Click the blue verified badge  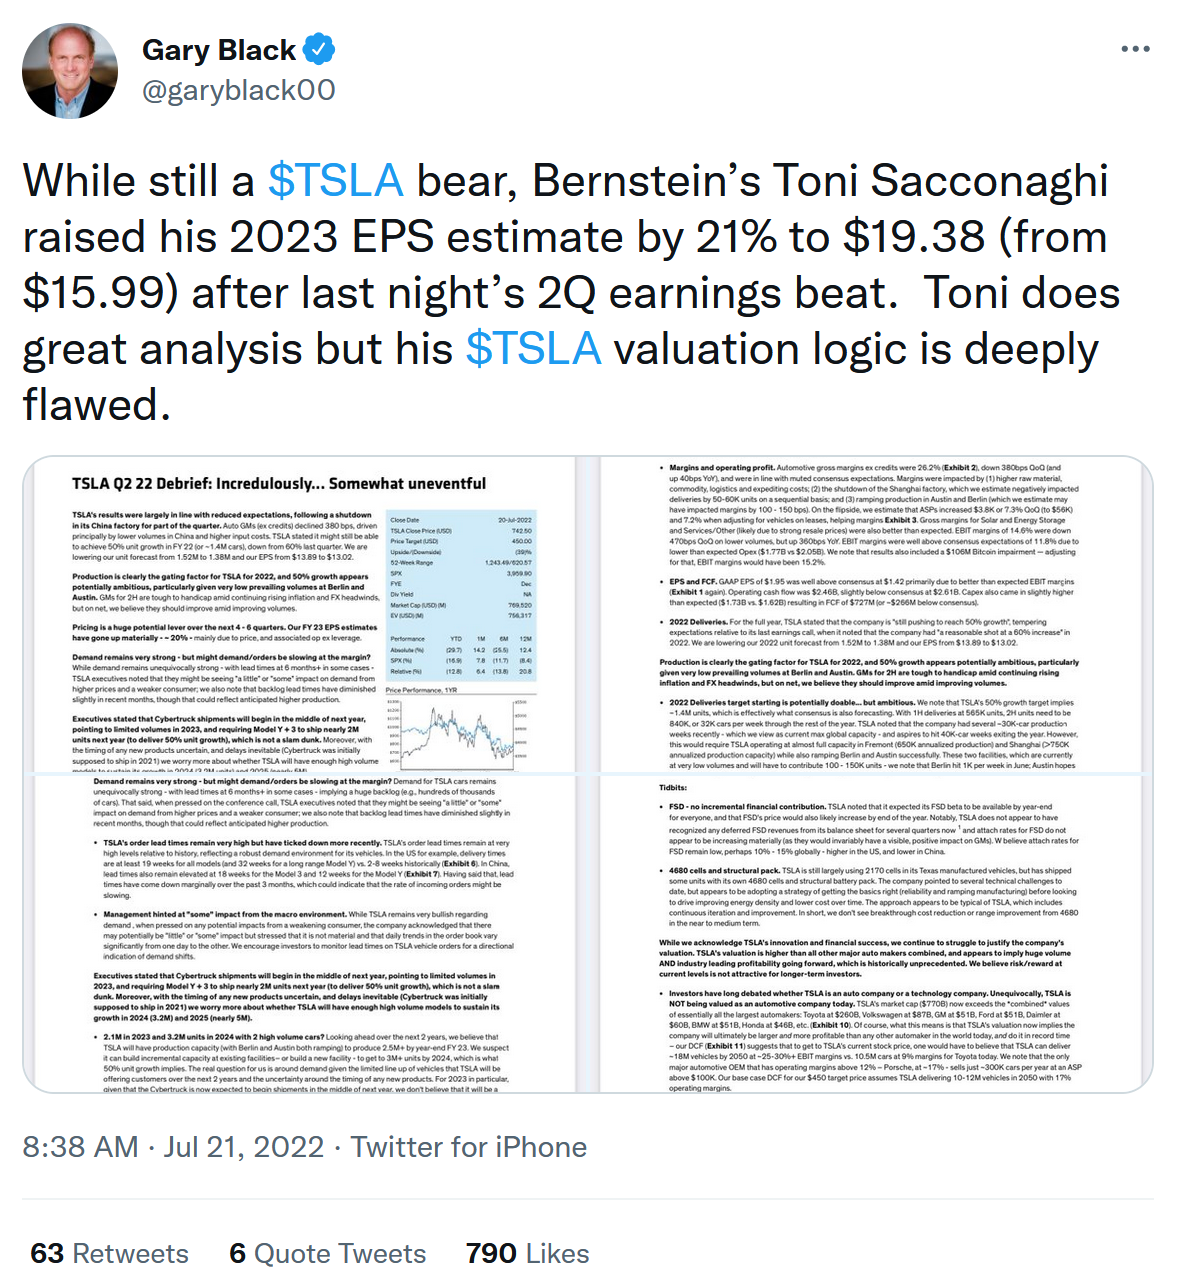(x=319, y=49)
